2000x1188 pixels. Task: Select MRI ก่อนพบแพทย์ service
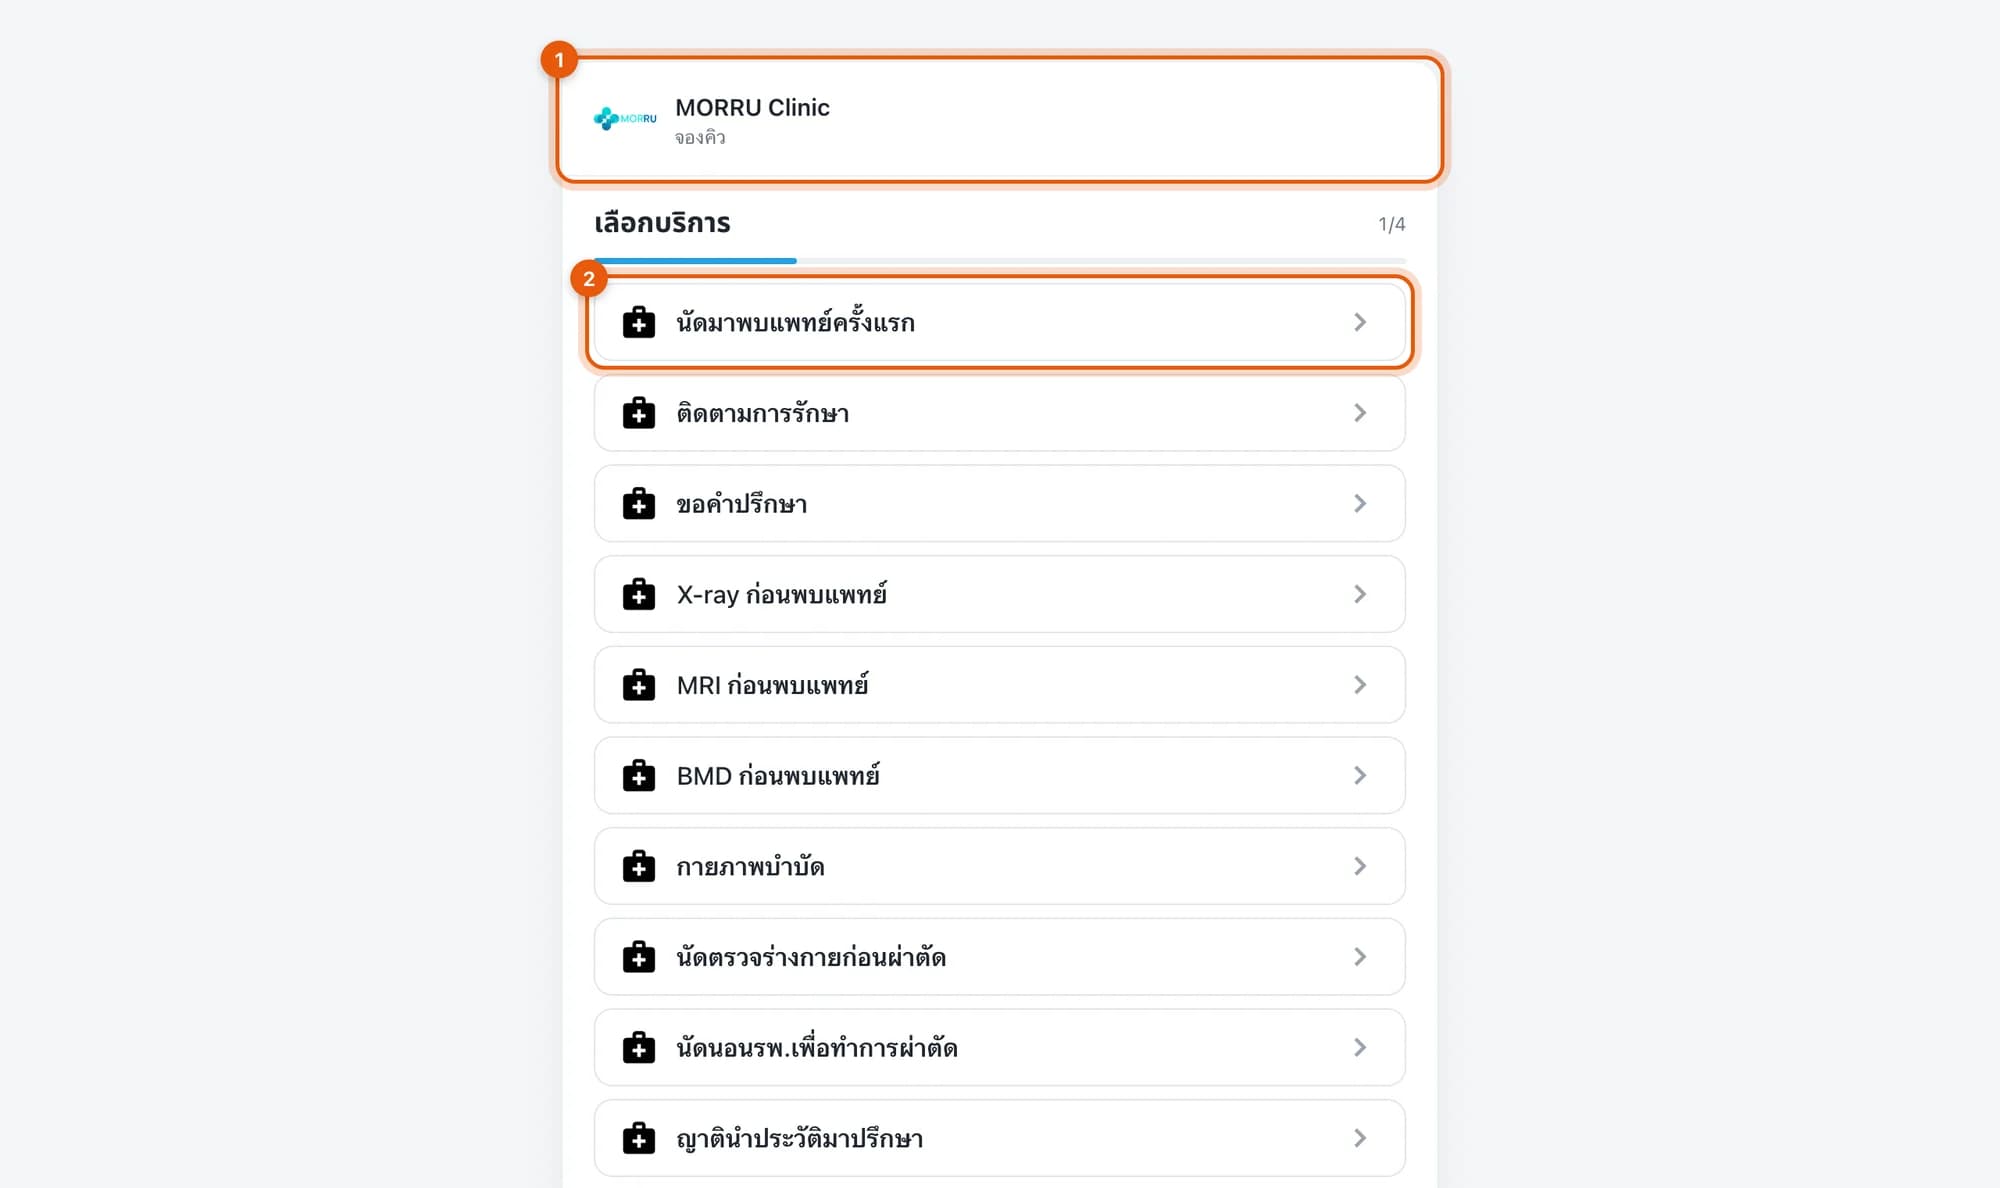[1000, 685]
